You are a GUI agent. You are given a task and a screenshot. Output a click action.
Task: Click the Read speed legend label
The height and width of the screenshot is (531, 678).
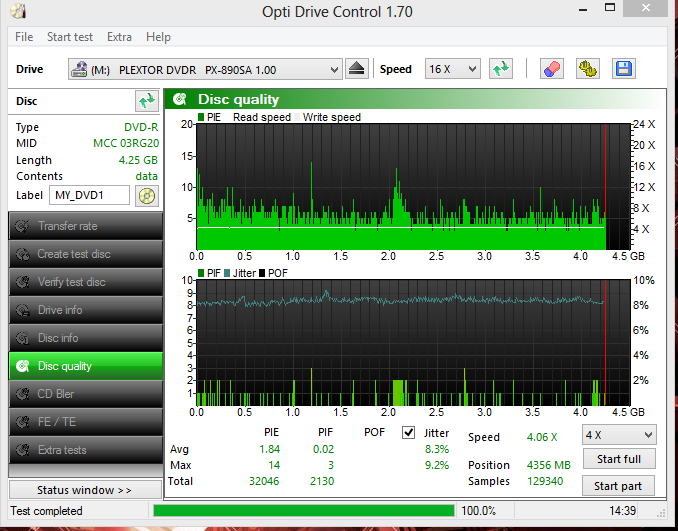[x=262, y=117]
